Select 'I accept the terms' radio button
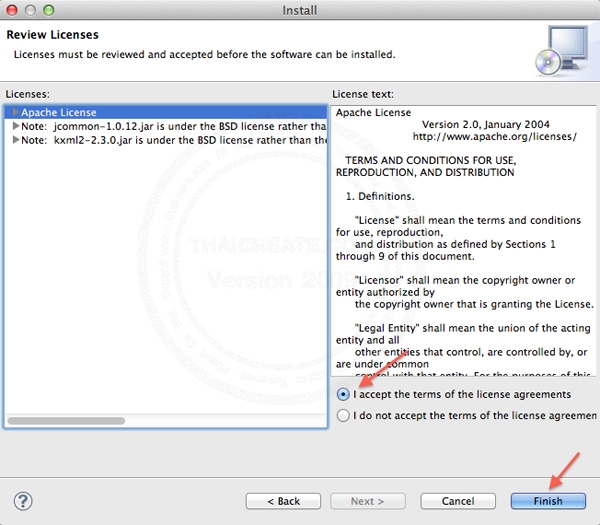The height and width of the screenshot is (525, 600). (x=343, y=394)
